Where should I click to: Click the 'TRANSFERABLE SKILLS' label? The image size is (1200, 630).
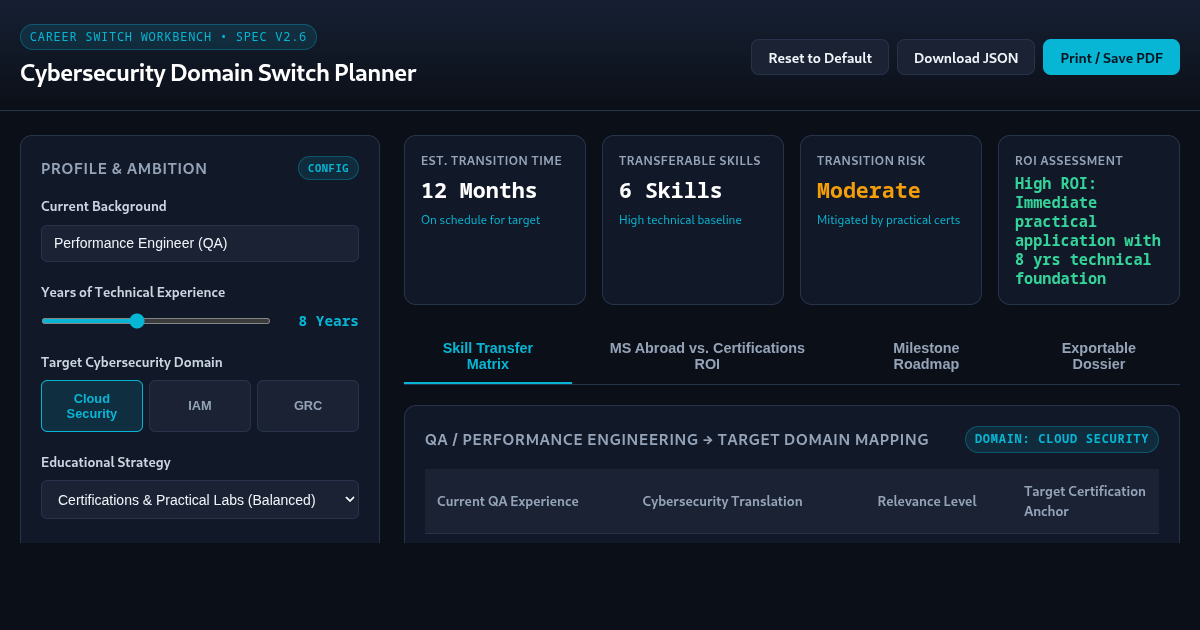pyautogui.click(x=689, y=160)
